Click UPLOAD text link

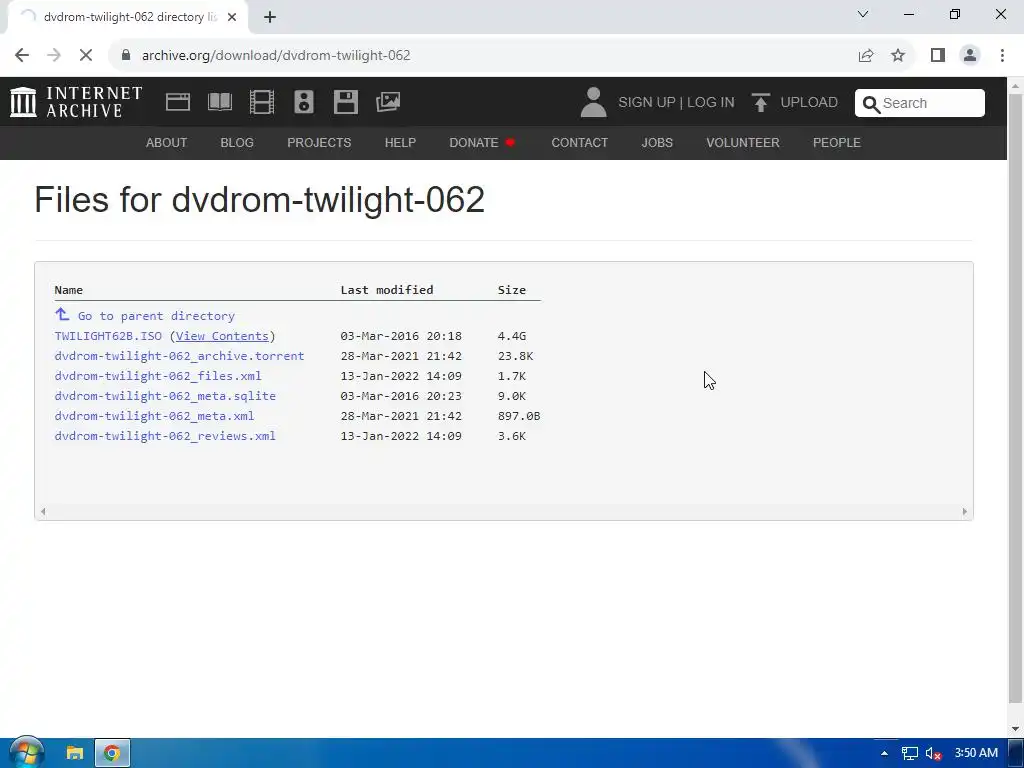[x=809, y=103]
